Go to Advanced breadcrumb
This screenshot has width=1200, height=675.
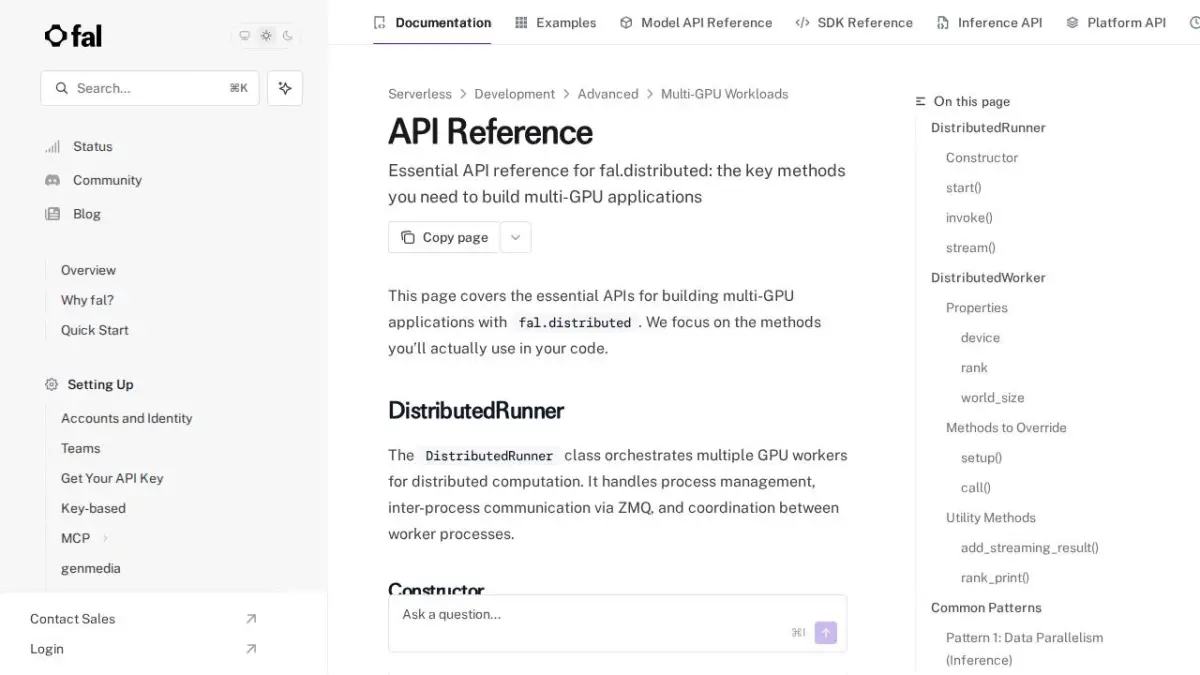pyautogui.click(x=608, y=94)
